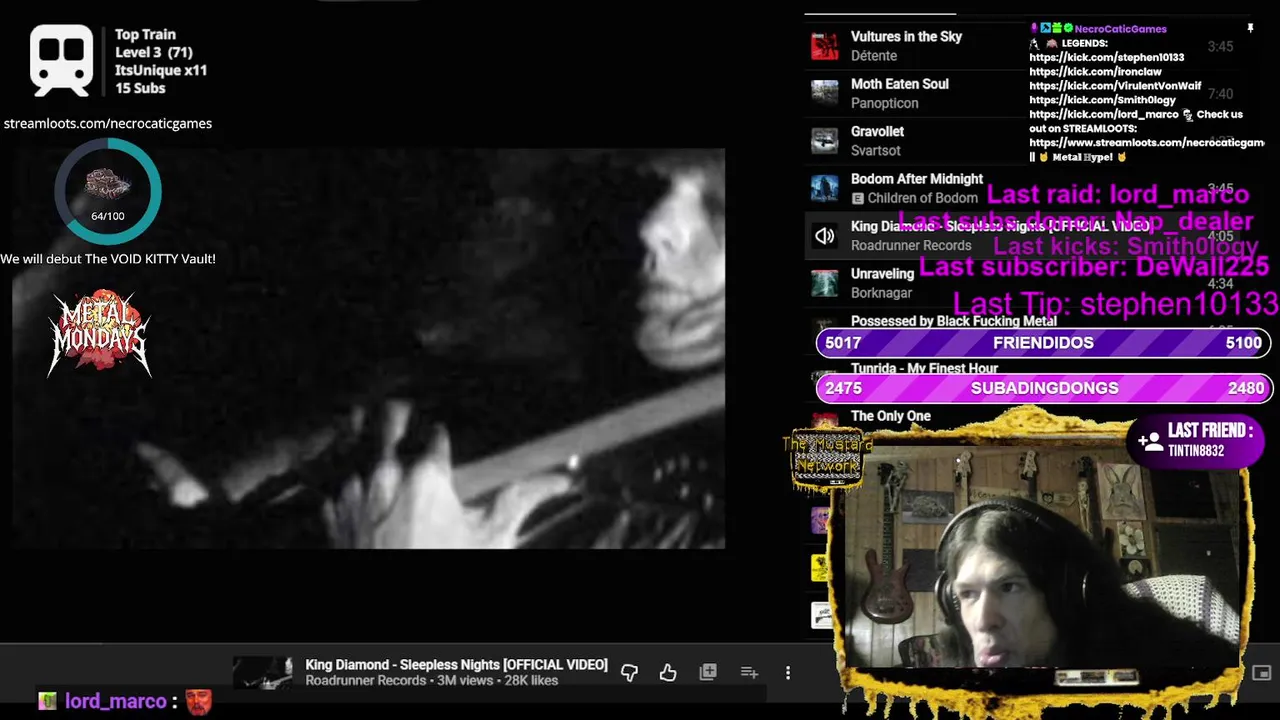This screenshot has width=1280, height=720.
Task: Open the Unraveling album thumbnail
Action: (825, 283)
